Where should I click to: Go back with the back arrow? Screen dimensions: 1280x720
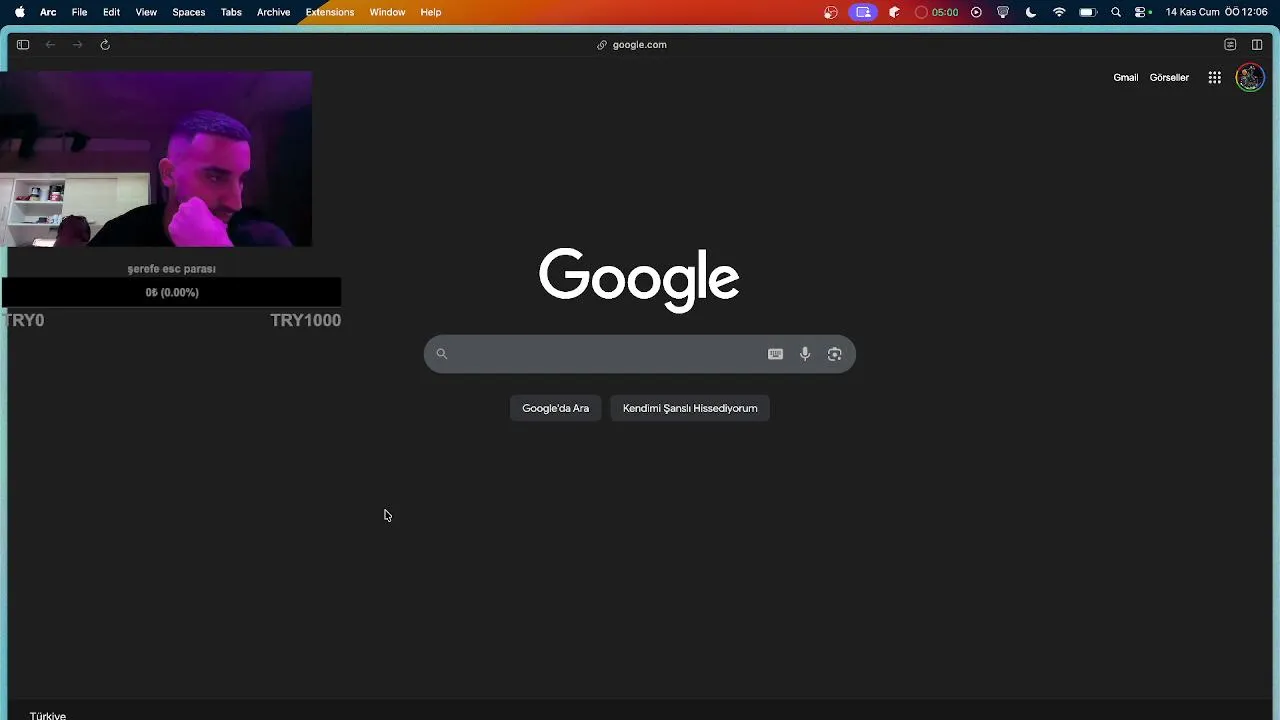pyautogui.click(x=50, y=44)
